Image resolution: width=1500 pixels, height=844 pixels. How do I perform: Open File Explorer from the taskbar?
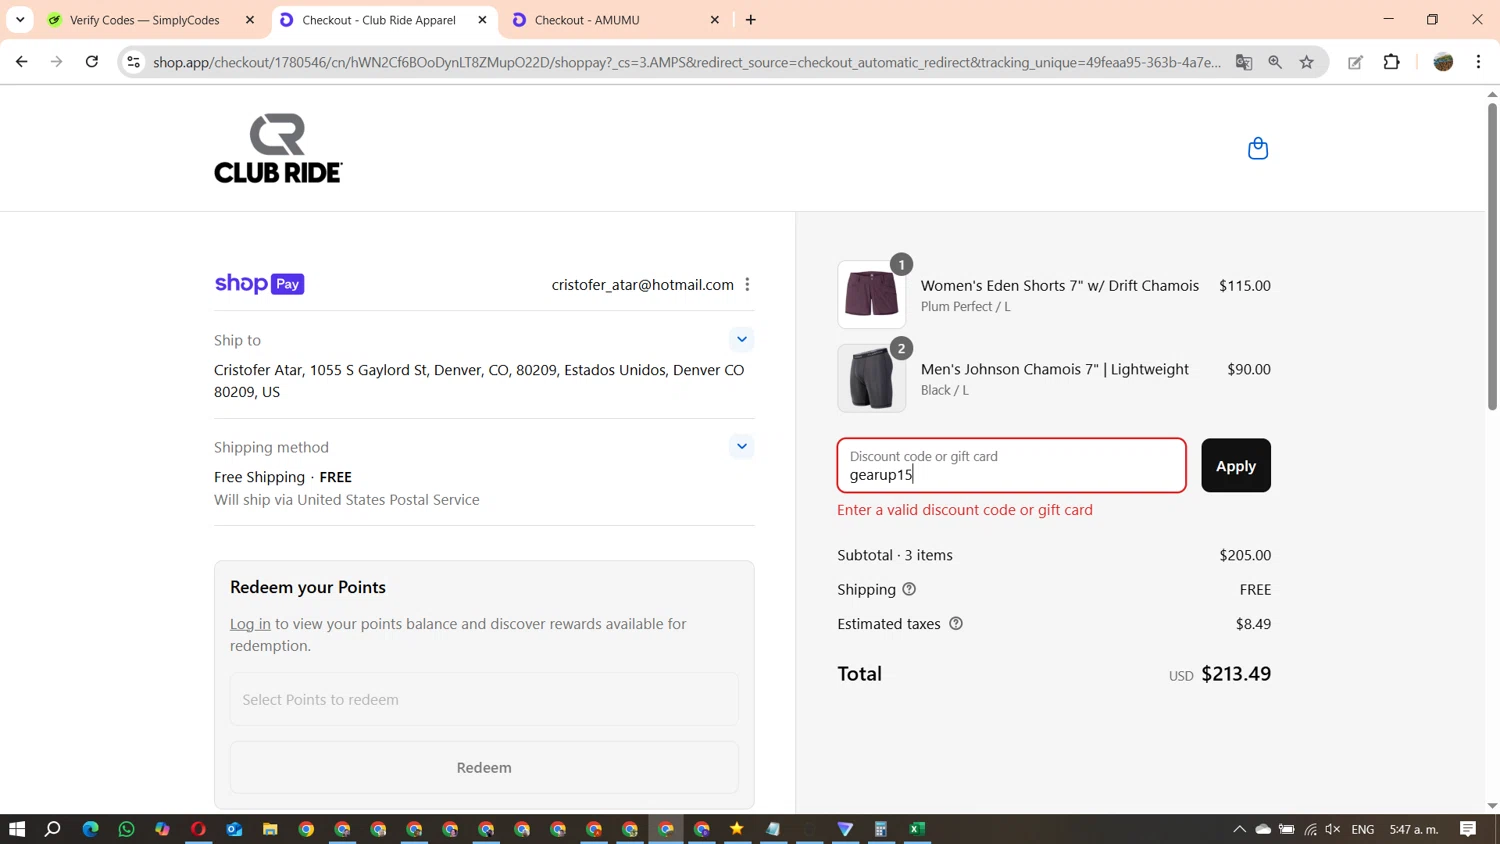[x=270, y=829]
